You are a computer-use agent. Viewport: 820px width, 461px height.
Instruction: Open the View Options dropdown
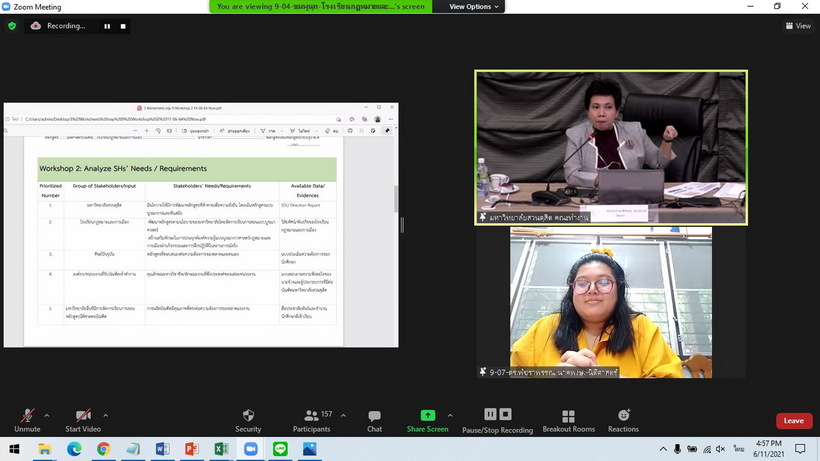pyautogui.click(x=470, y=6)
